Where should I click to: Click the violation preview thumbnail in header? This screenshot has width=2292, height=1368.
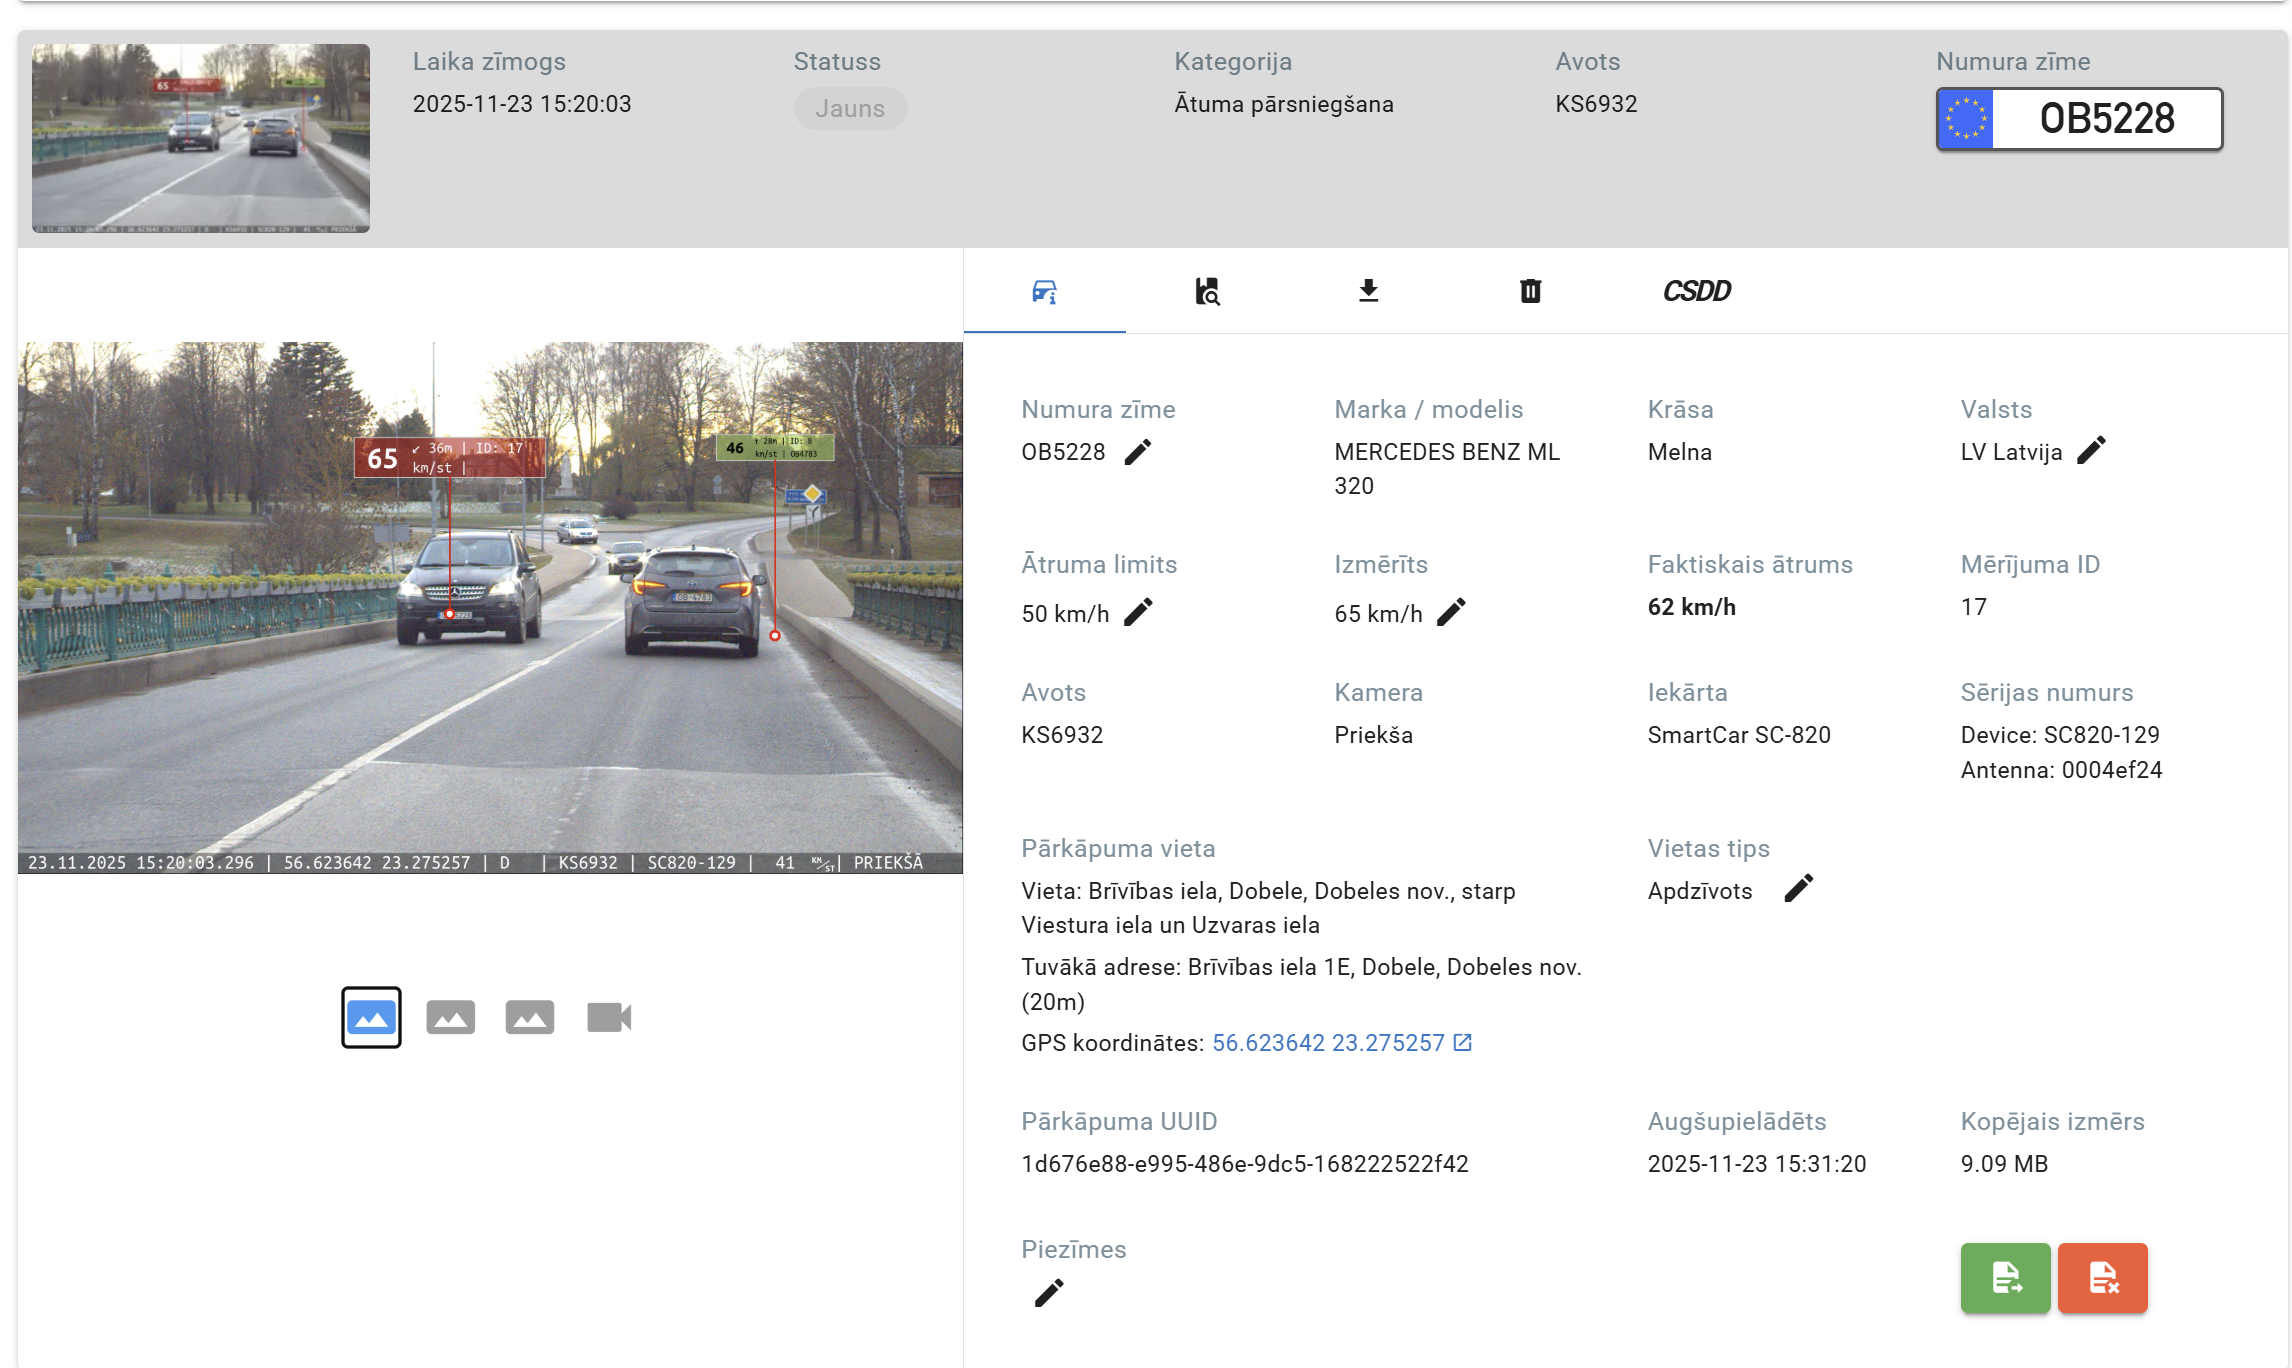201,138
